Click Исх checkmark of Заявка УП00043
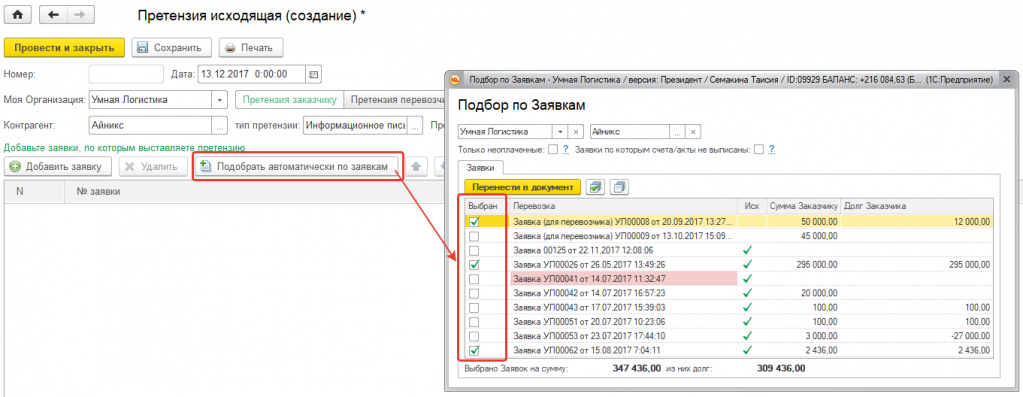1023x397 pixels. pos(747,308)
